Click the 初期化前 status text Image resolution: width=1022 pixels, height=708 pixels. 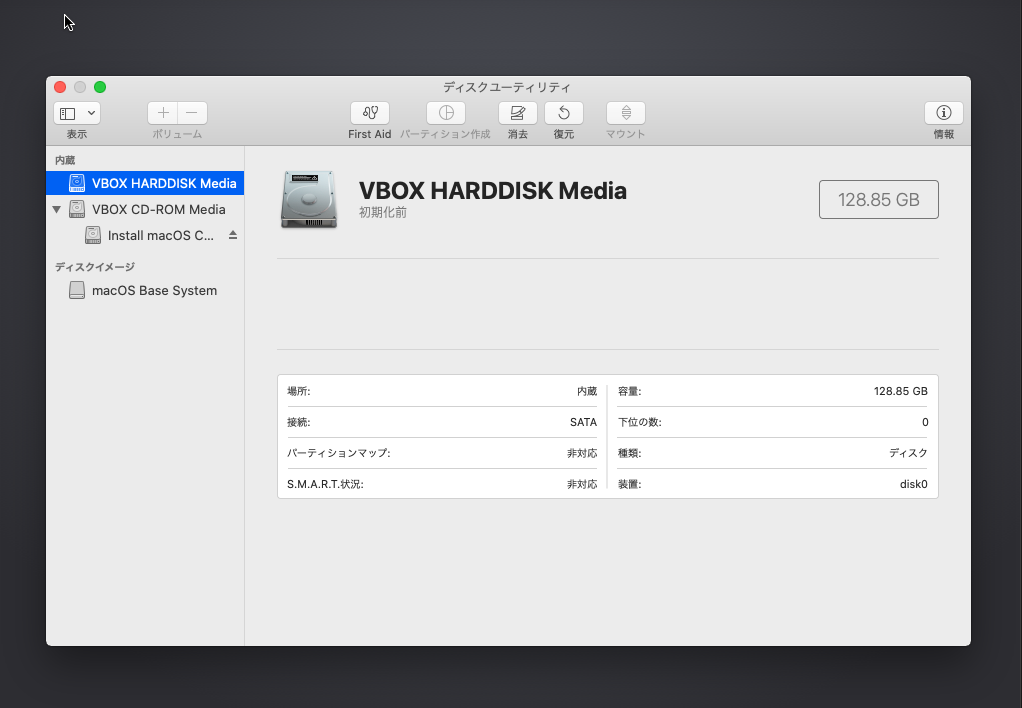point(383,213)
